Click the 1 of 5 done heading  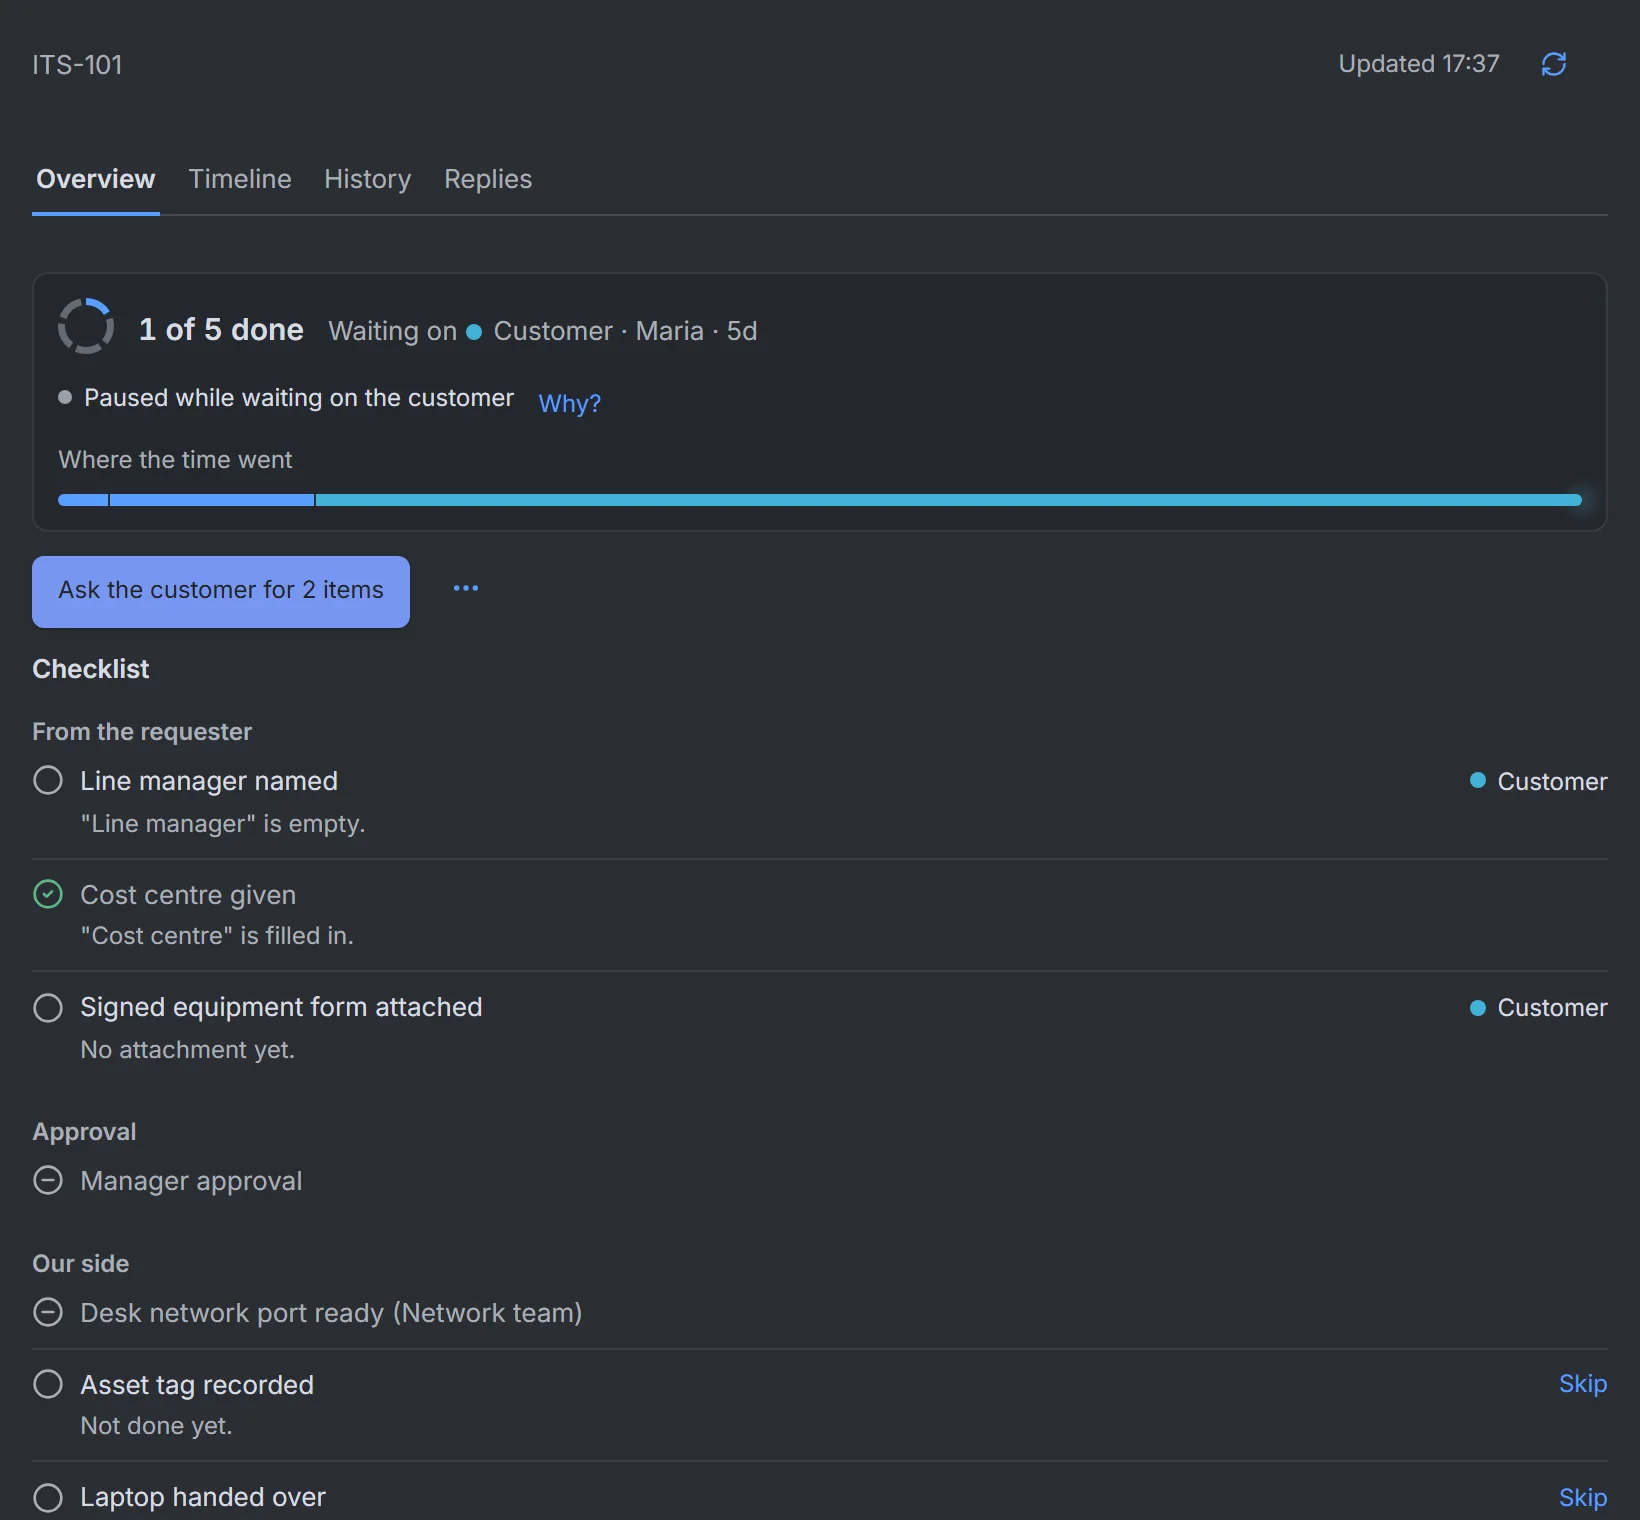pos(221,329)
